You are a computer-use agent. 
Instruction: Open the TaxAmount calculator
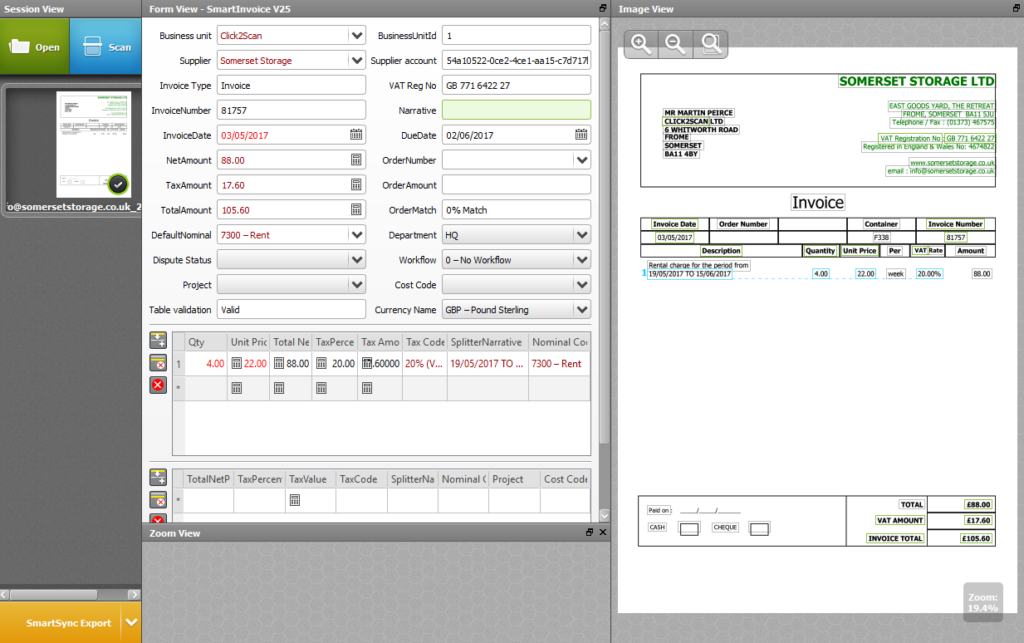(356, 185)
